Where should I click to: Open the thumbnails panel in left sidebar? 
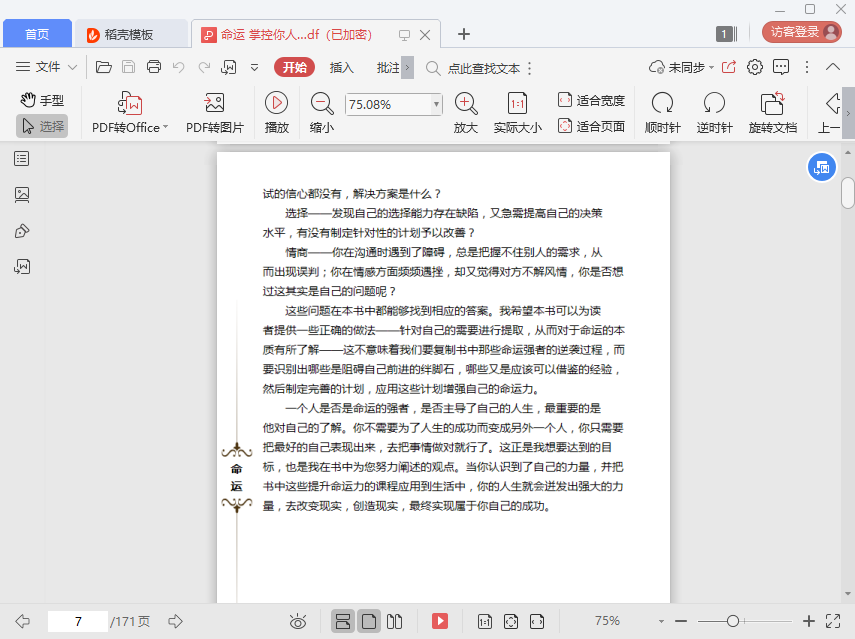[22, 194]
